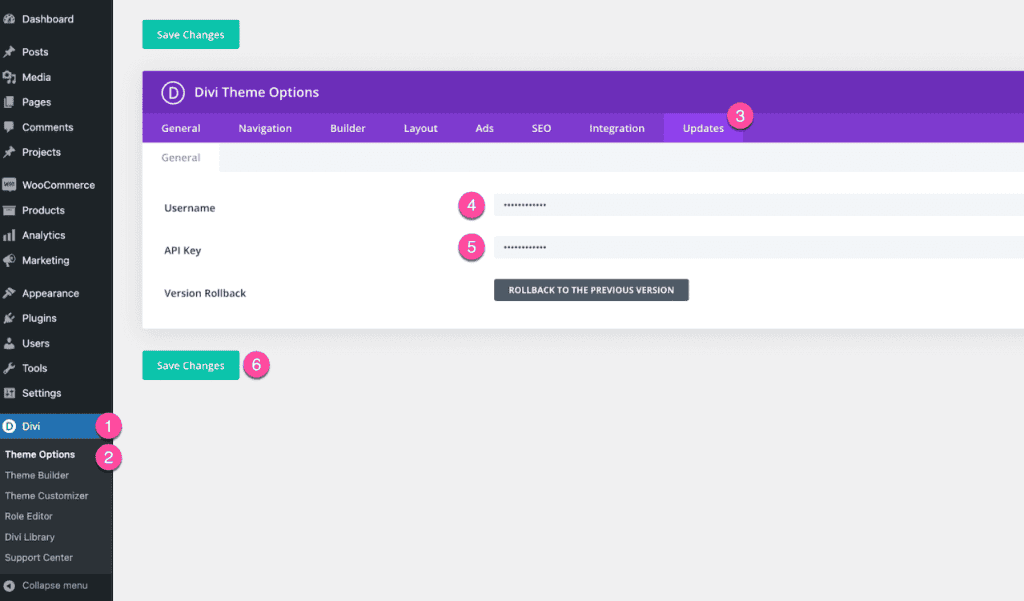
Task: Switch to the General tab
Action: click(x=181, y=128)
